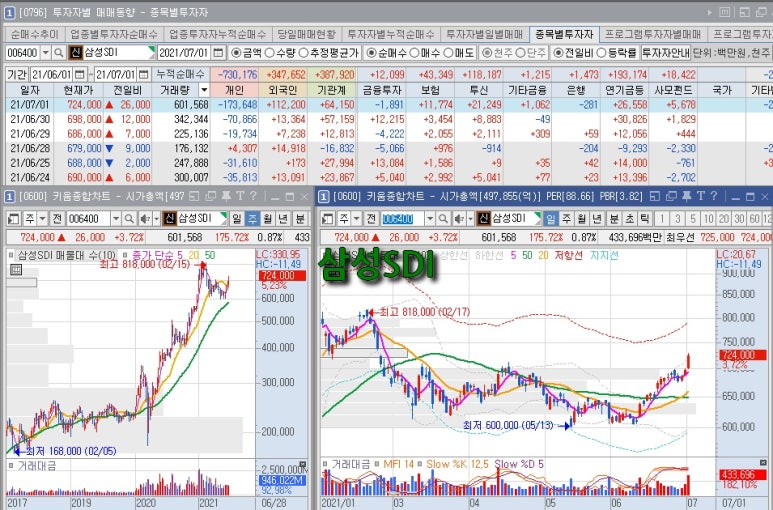Select the 금액 radio button
The image size is (773, 510).
[x=236, y=52]
